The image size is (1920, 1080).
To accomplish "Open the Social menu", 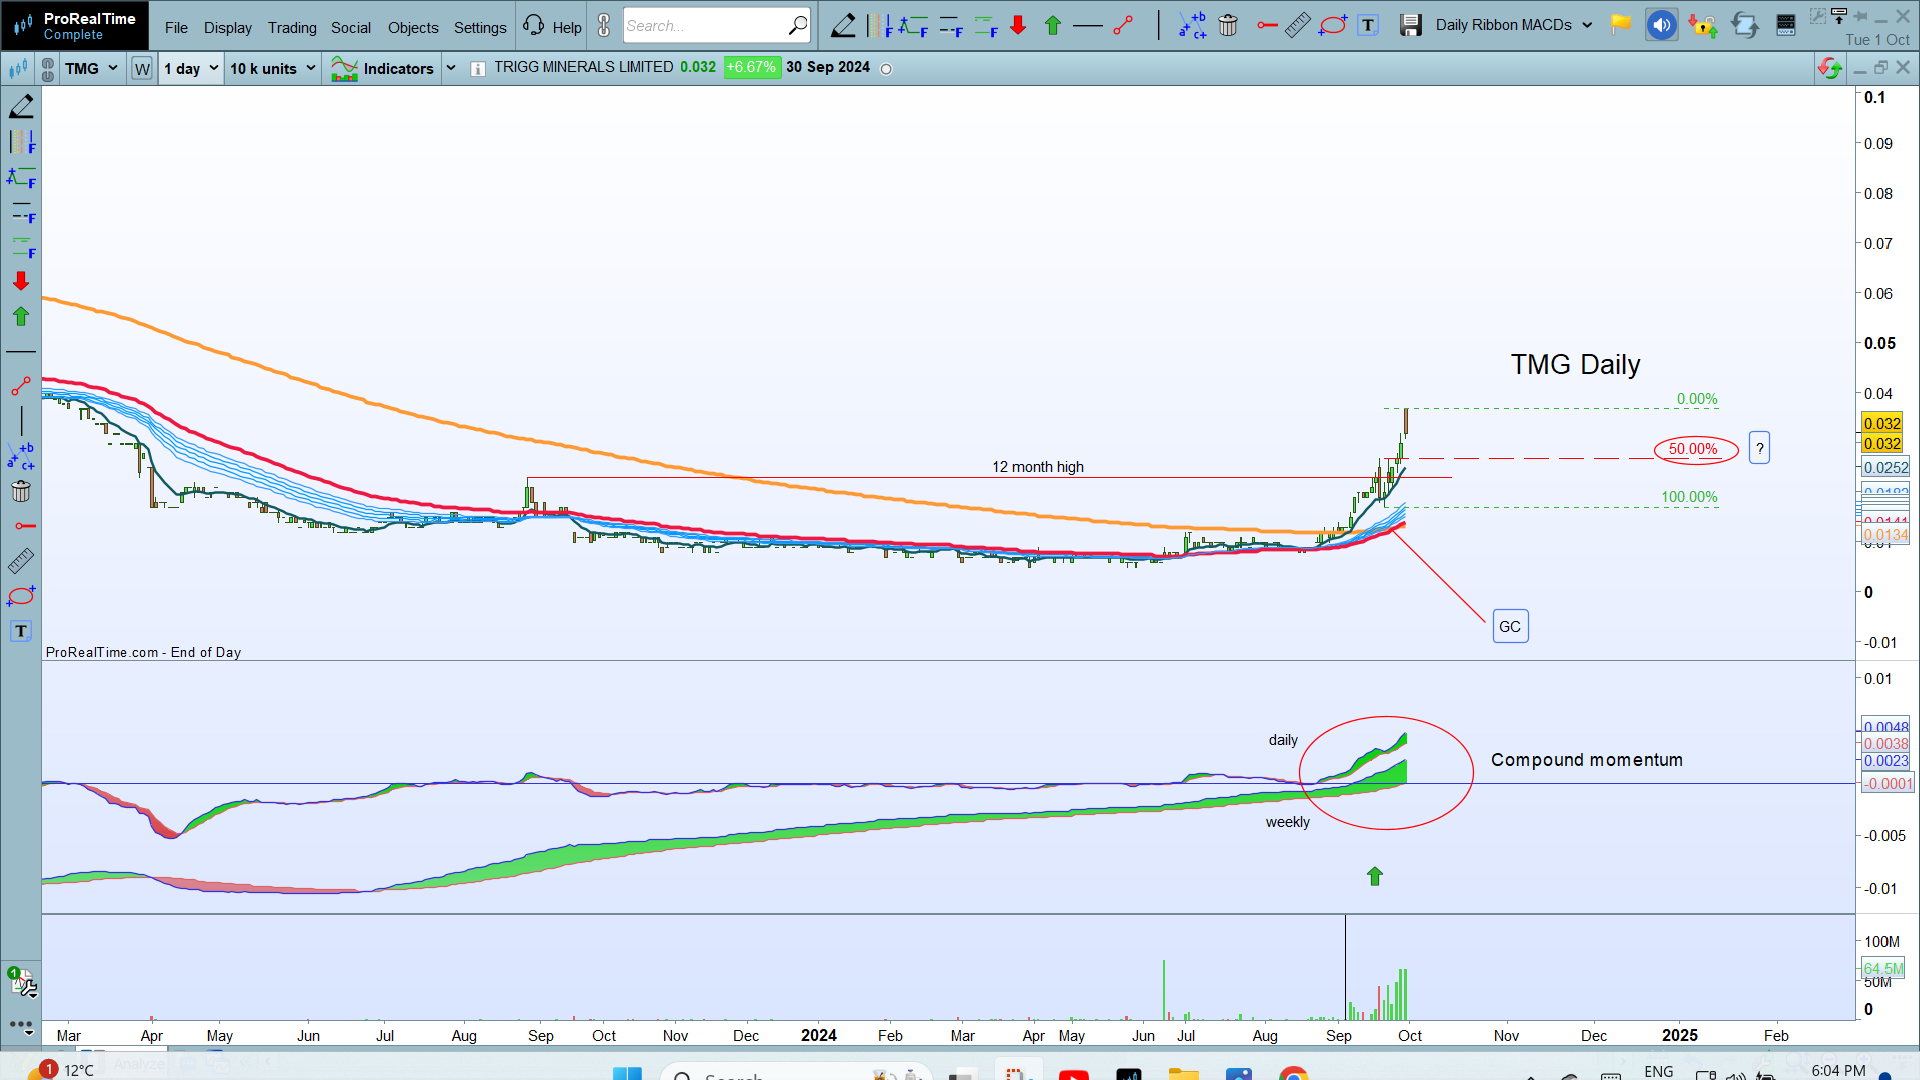I will (x=351, y=28).
